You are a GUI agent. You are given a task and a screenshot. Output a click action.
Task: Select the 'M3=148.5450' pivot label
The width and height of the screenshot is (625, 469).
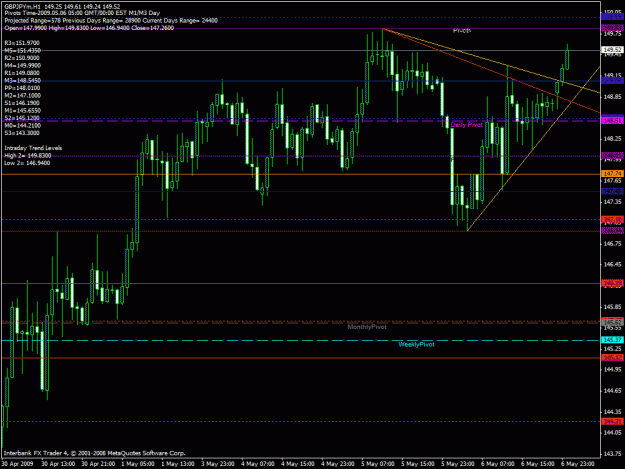pyautogui.click(x=22, y=80)
